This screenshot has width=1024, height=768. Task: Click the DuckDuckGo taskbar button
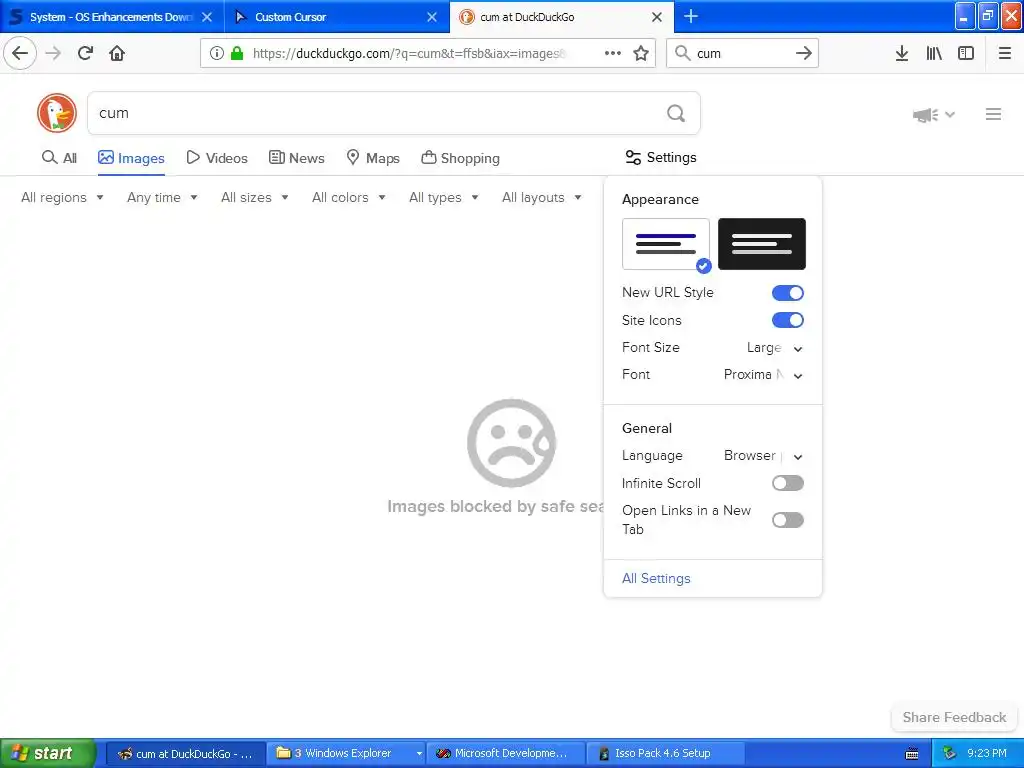(x=185, y=754)
